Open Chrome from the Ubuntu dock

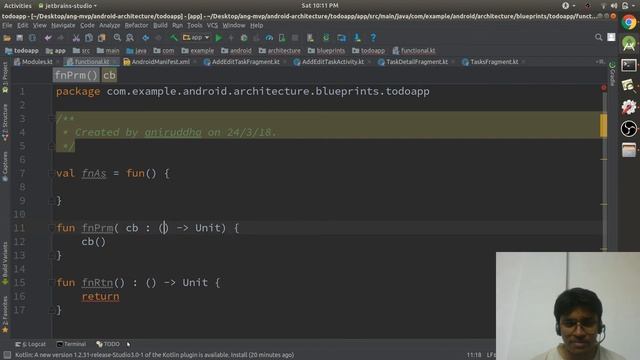[x=629, y=22]
